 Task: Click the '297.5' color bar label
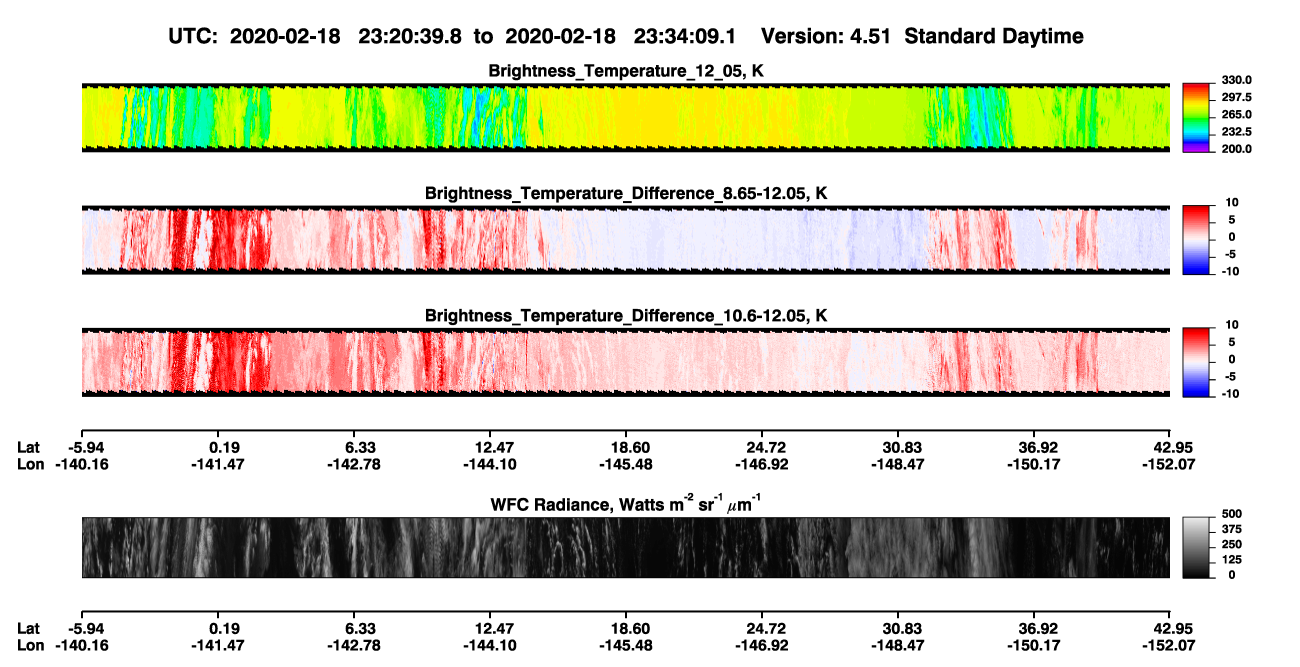(1235, 97)
